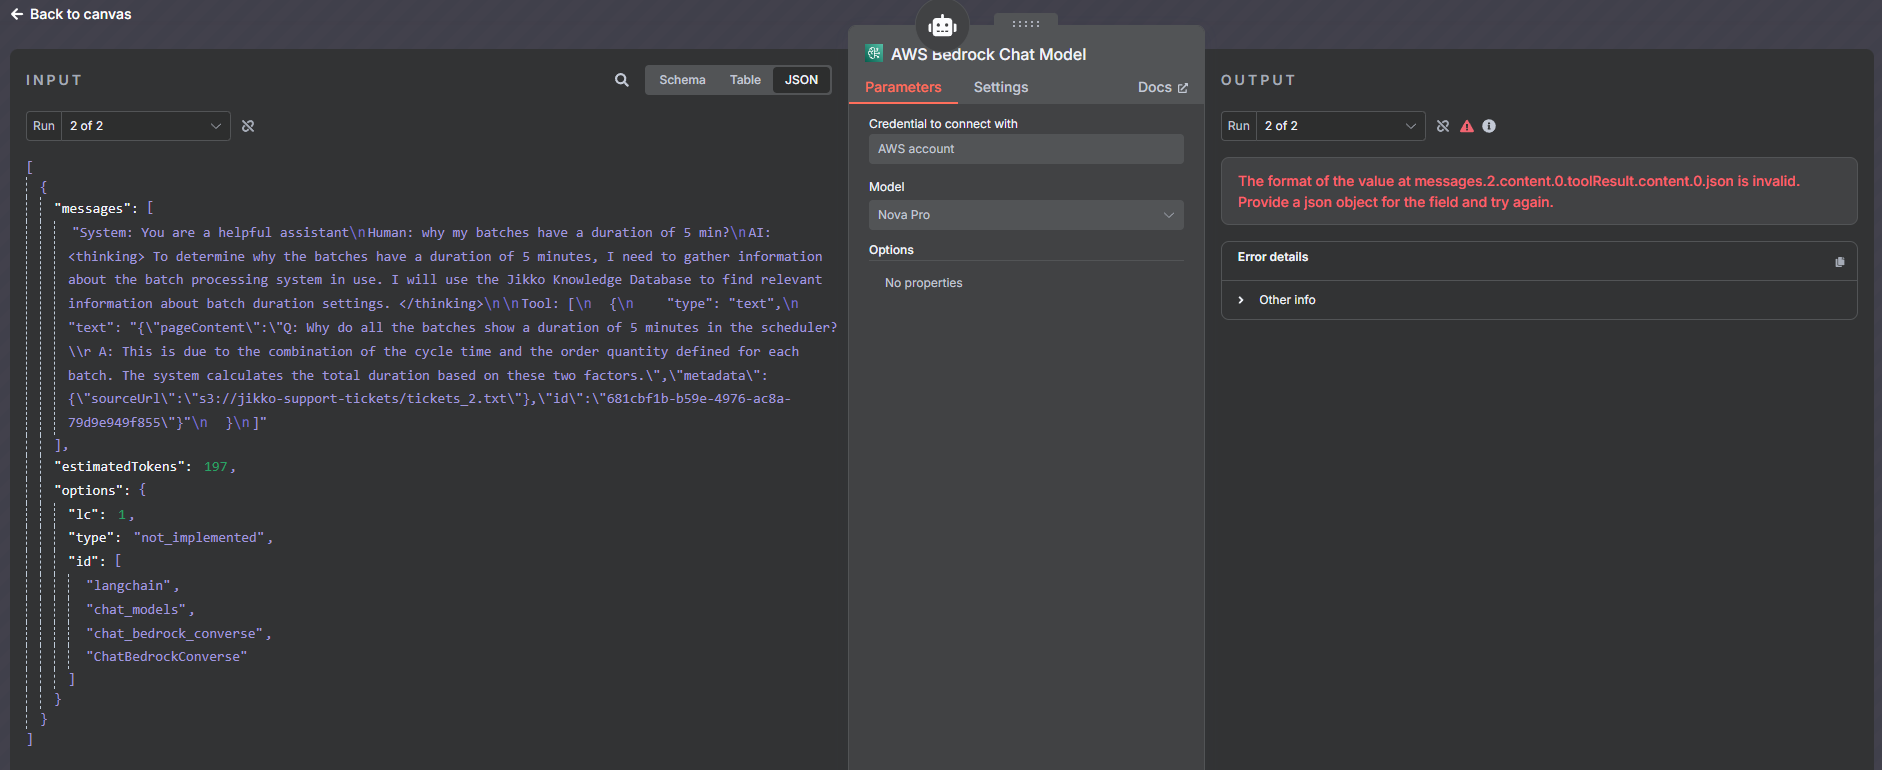This screenshot has width=1882, height=770.
Task: Click the Error details heading
Action: (x=1272, y=257)
